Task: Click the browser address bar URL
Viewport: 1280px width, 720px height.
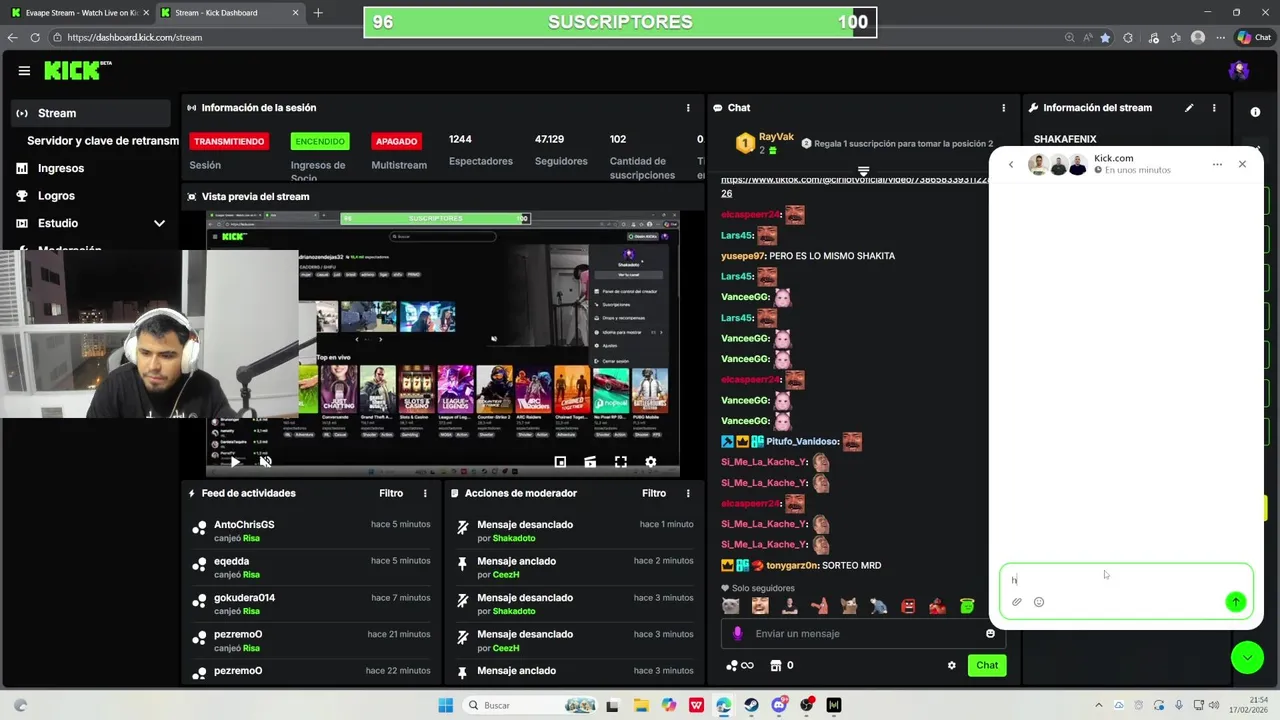Action: (x=135, y=37)
